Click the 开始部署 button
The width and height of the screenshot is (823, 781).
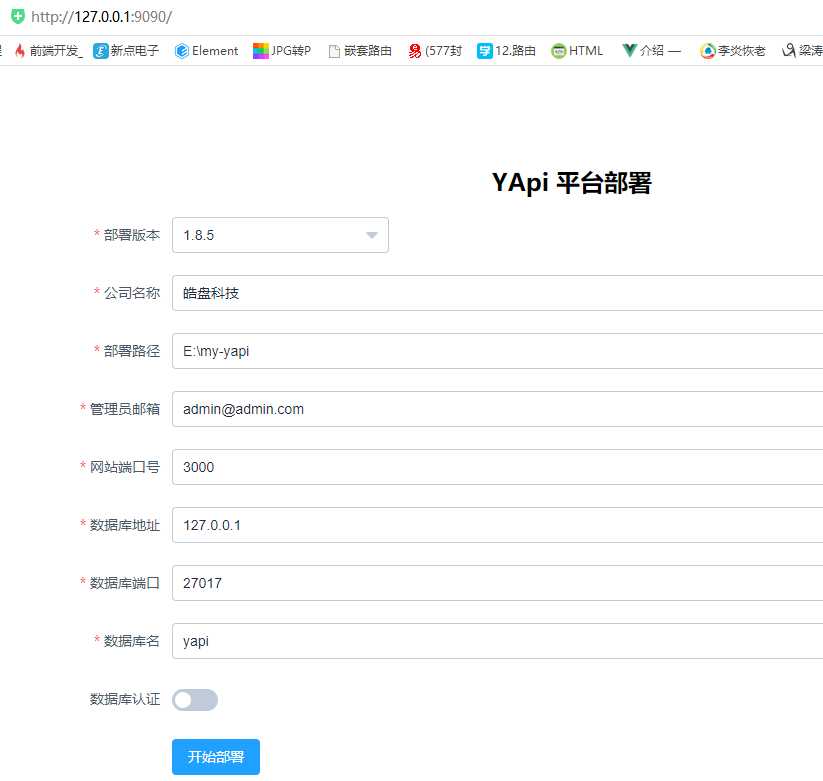coord(216,757)
